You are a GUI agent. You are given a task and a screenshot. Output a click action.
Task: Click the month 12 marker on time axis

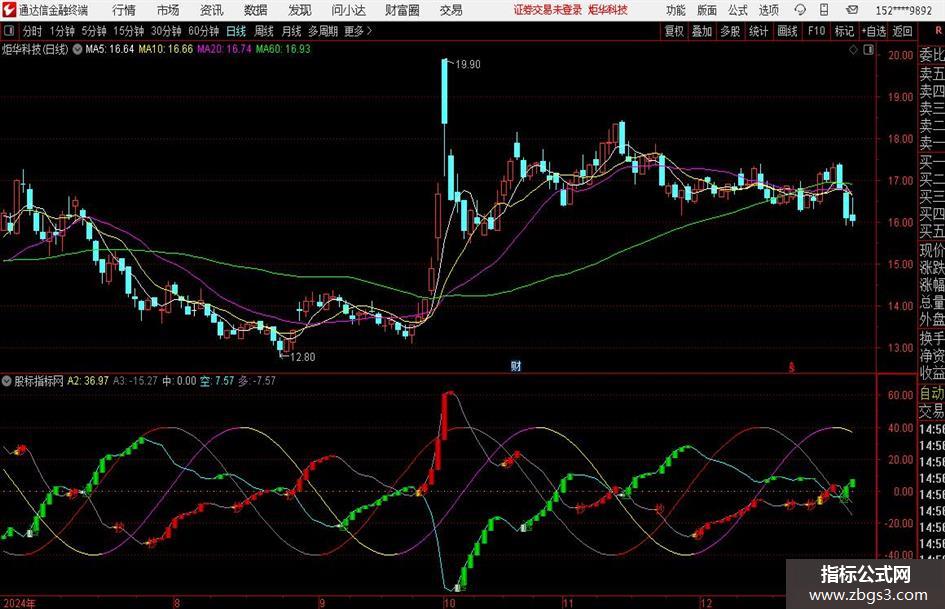[x=706, y=603]
